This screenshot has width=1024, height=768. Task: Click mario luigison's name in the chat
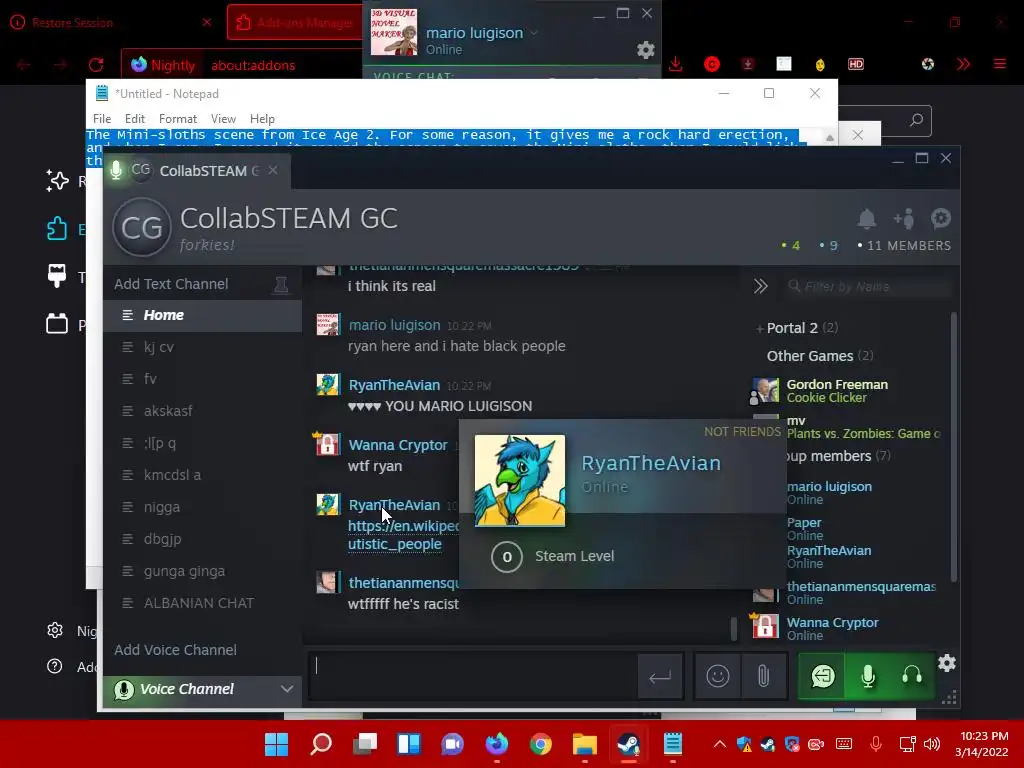pyautogui.click(x=394, y=325)
